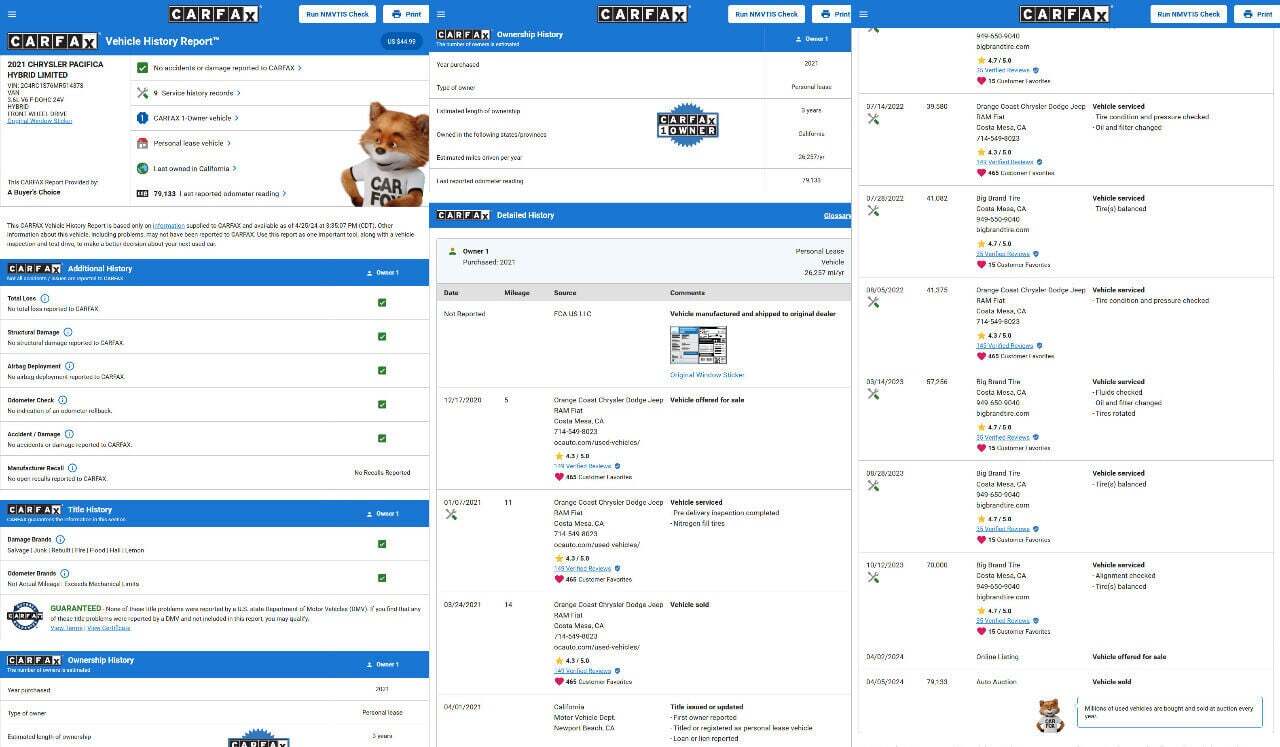Show info for Total Loss

(x=45, y=298)
